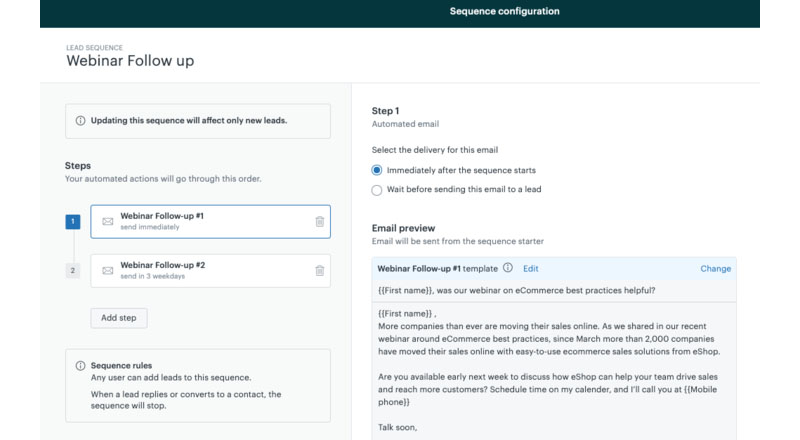Screen dimensions: 800x440
Task: Click the envelope icon on Follow-up #1
Action: (108, 221)
